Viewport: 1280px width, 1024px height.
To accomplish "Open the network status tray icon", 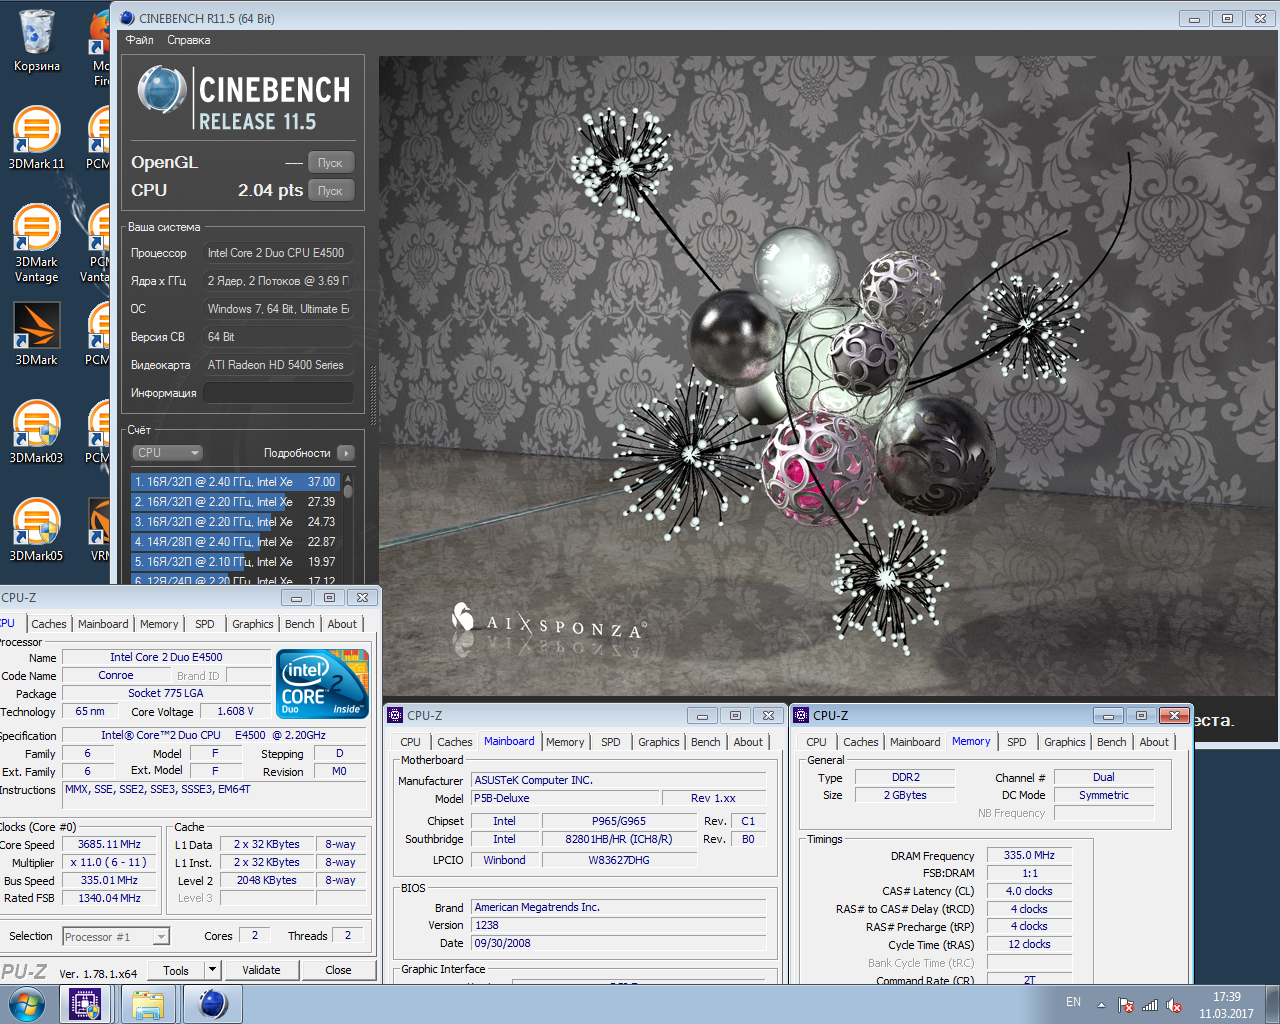I will 1150,1005.
